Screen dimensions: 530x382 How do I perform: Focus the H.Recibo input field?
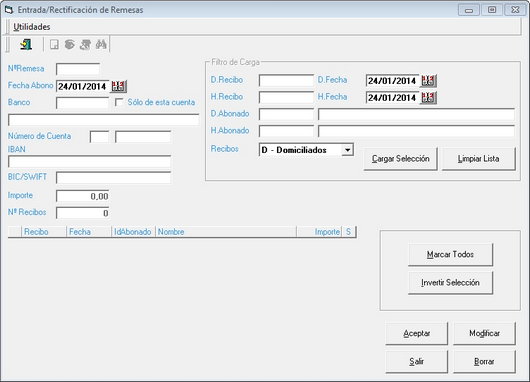(x=286, y=97)
